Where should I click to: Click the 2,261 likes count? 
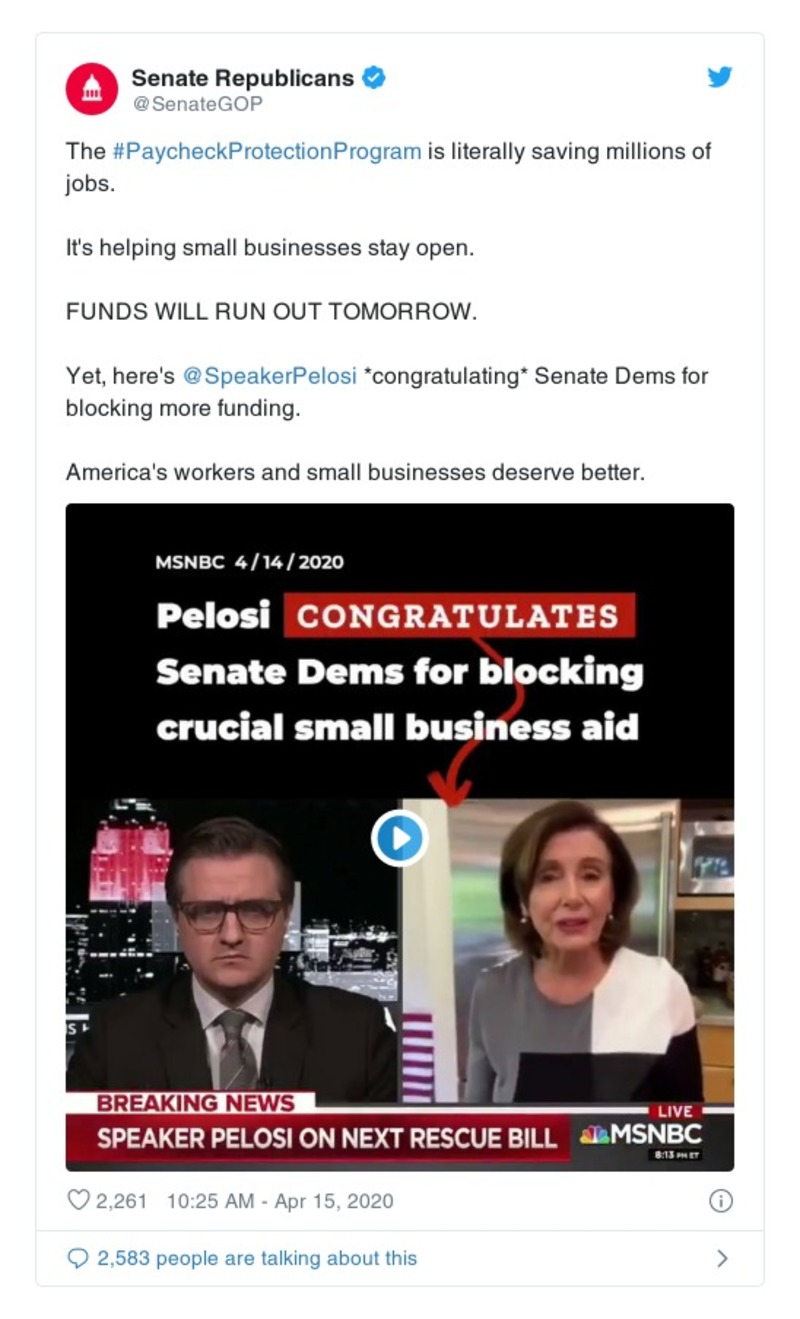(121, 1201)
